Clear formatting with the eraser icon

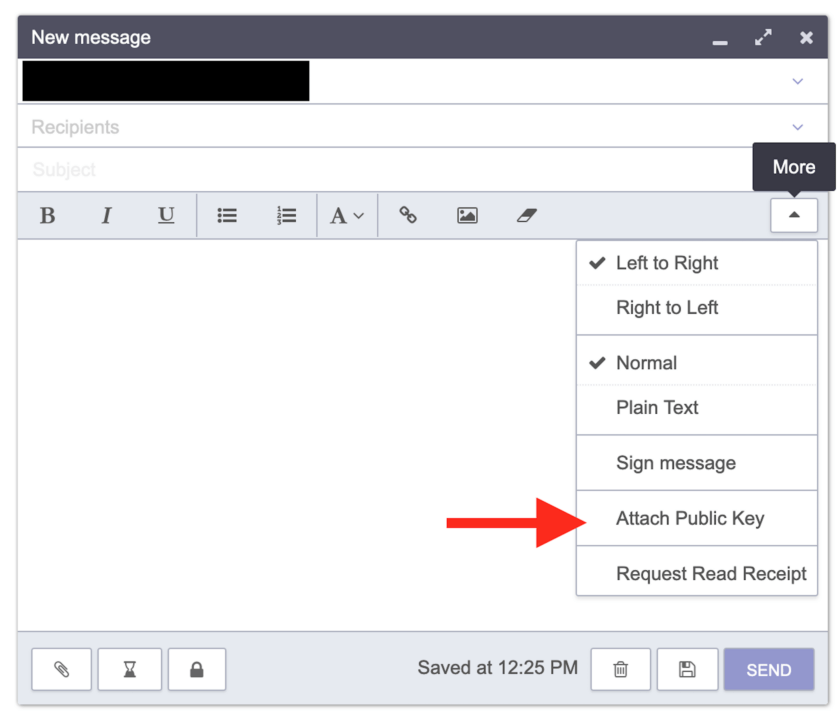tap(527, 216)
